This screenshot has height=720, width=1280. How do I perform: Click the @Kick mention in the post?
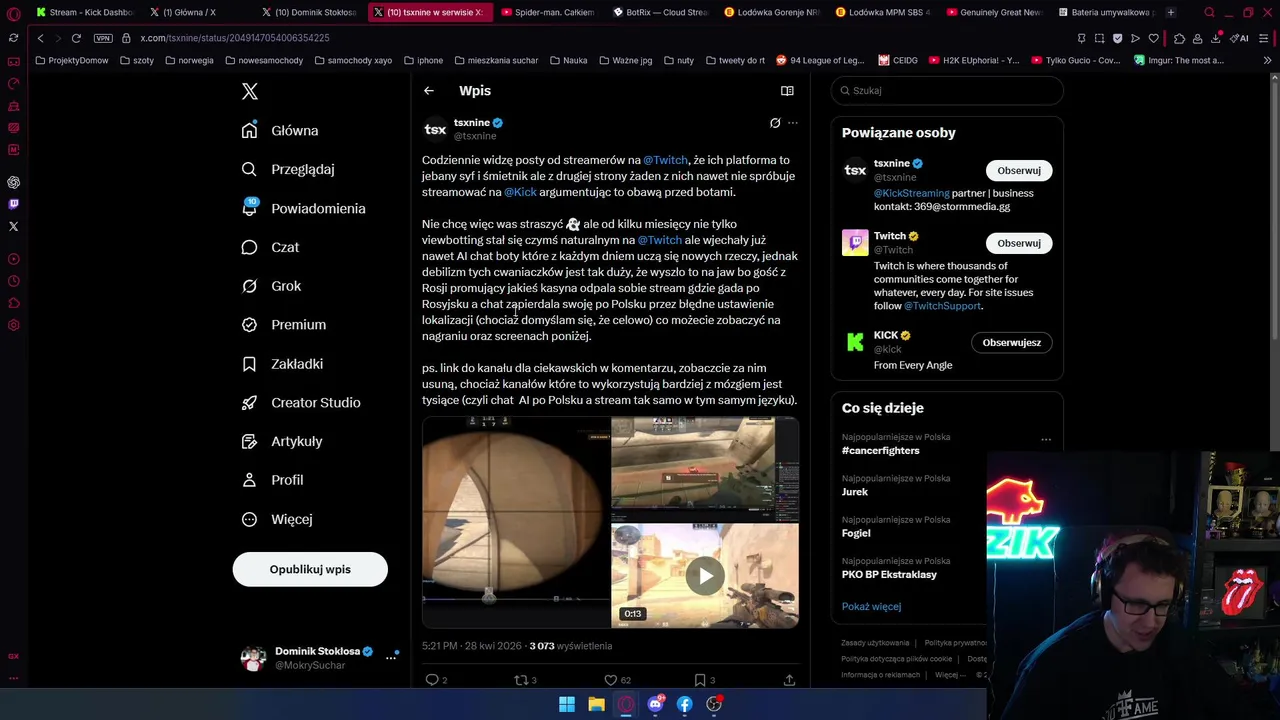[520, 192]
